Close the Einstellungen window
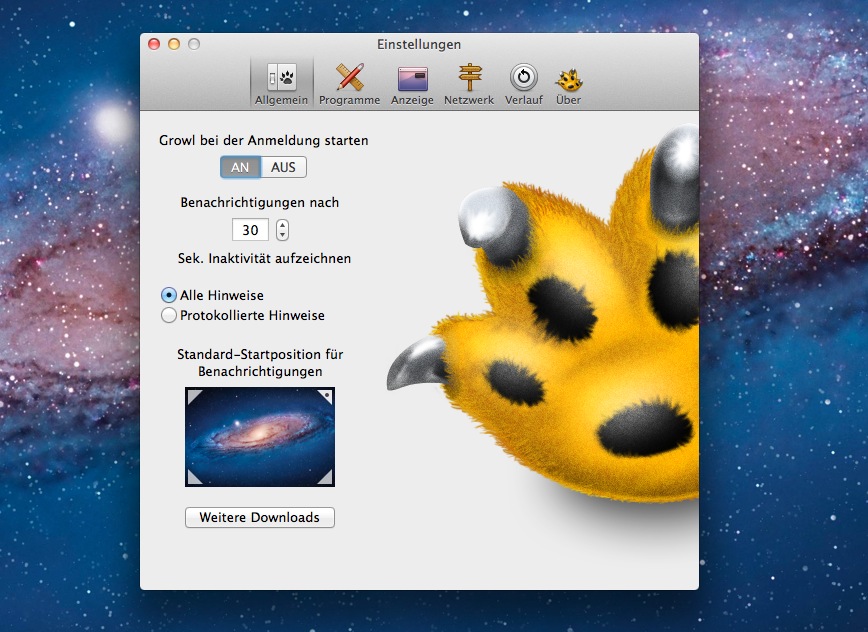Image resolution: width=868 pixels, height=632 pixels. (154, 44)
